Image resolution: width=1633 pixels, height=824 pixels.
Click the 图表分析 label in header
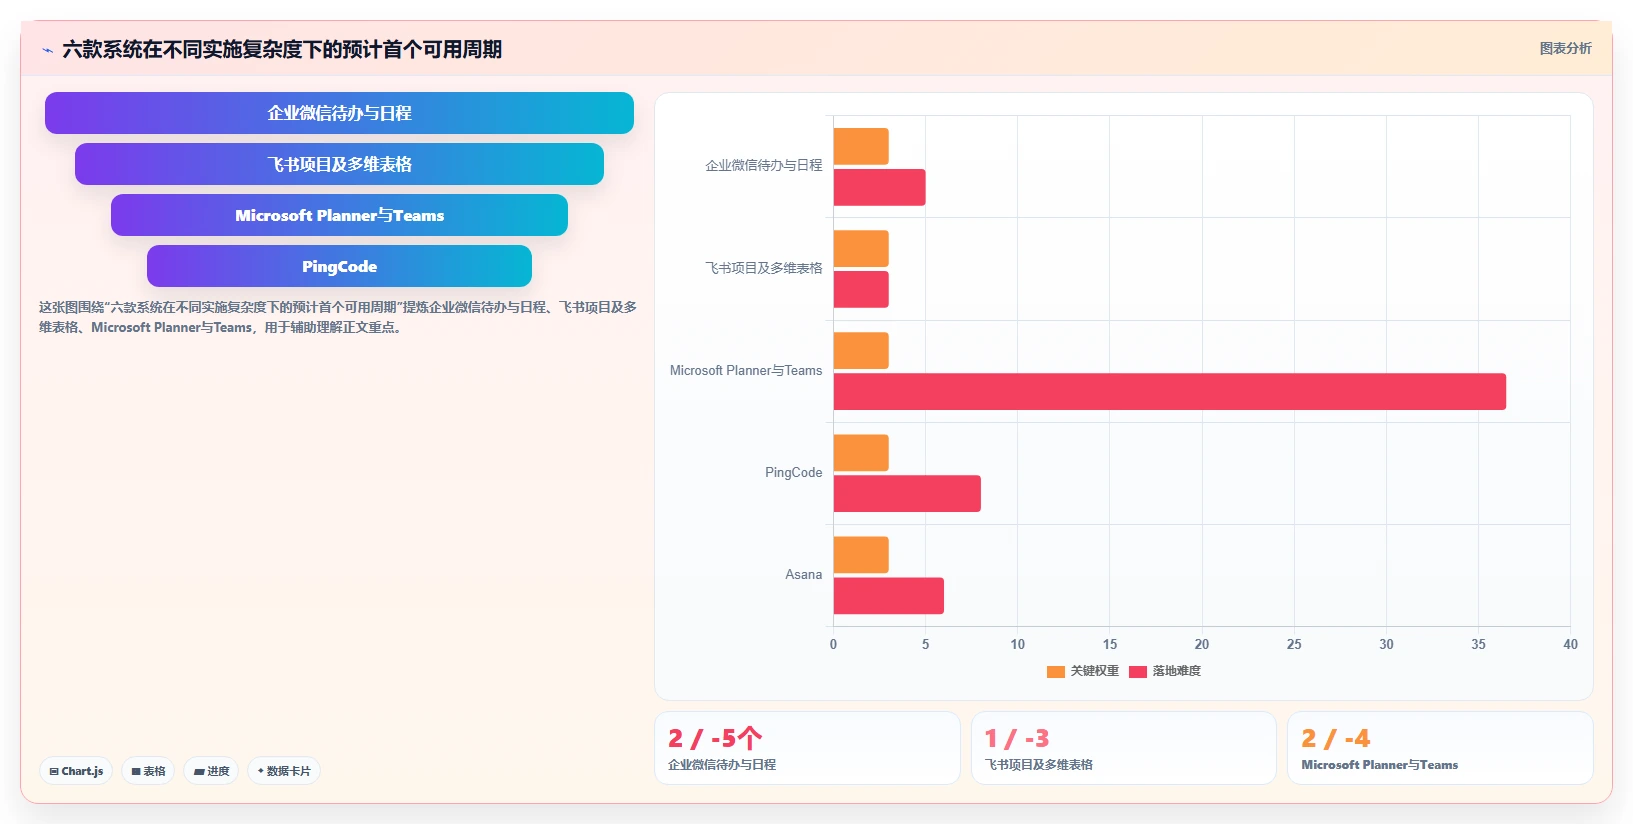point(1565,48)
